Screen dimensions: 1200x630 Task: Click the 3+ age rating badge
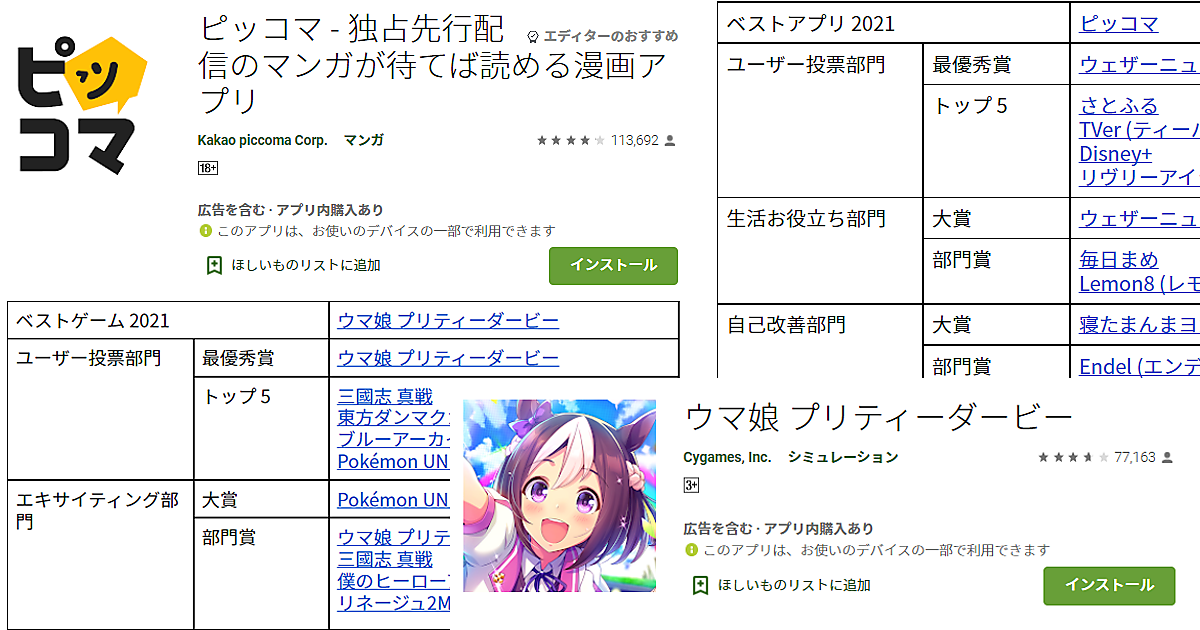coord(691,485)
